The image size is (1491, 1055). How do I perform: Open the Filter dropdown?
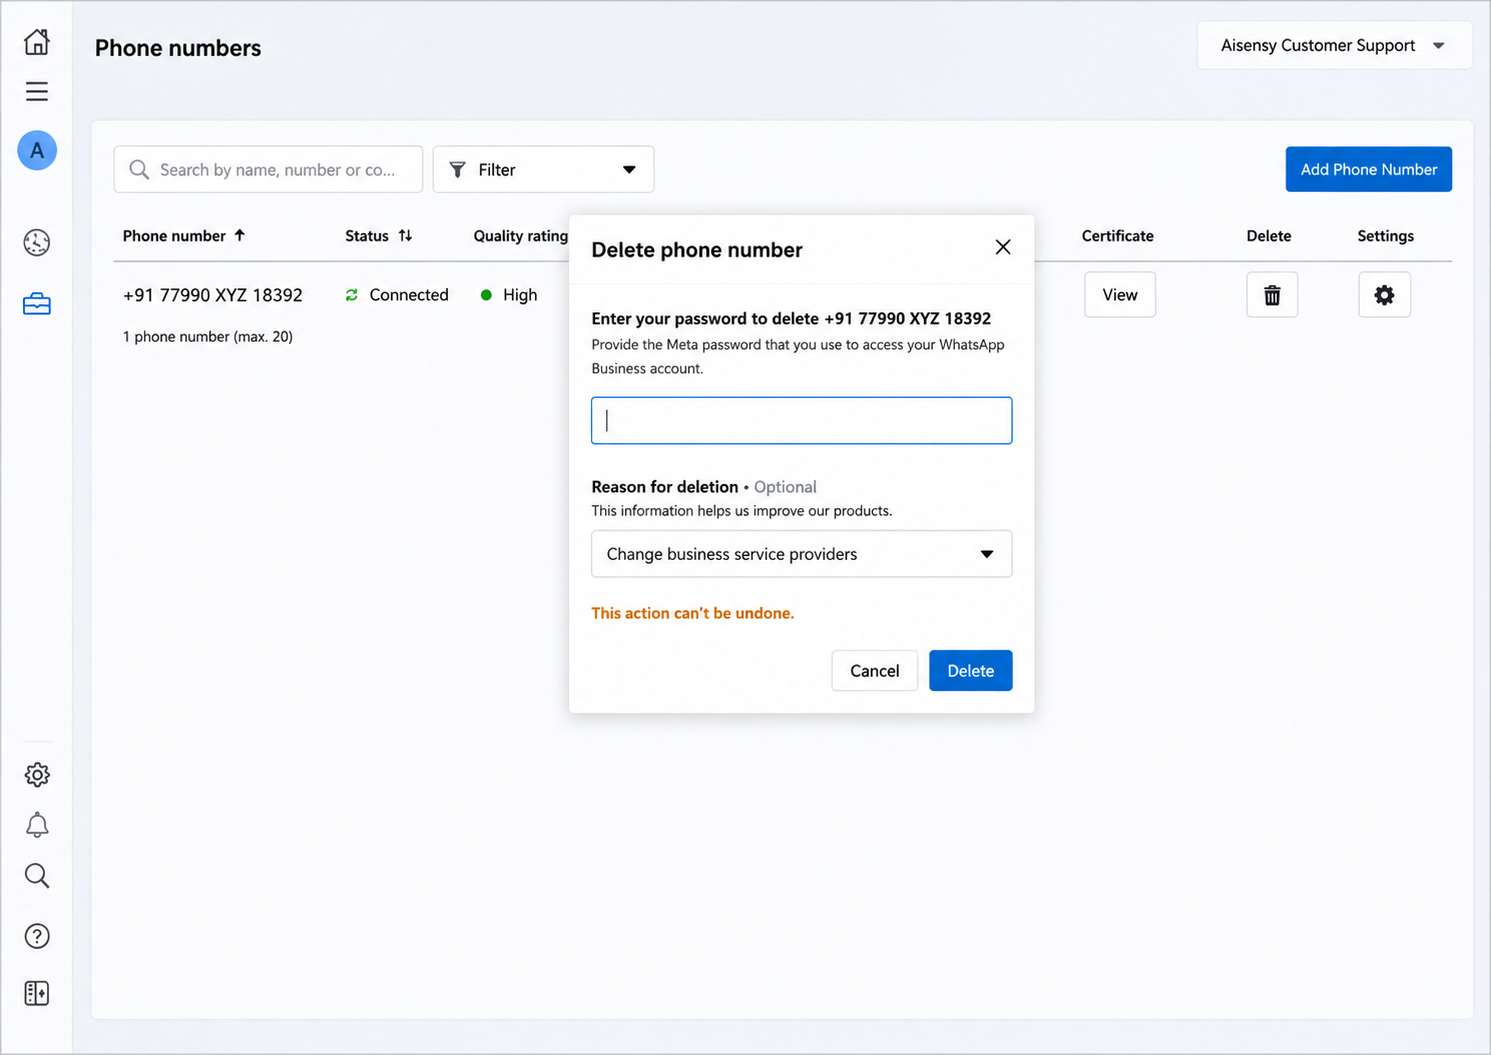(x=543, y=170)
